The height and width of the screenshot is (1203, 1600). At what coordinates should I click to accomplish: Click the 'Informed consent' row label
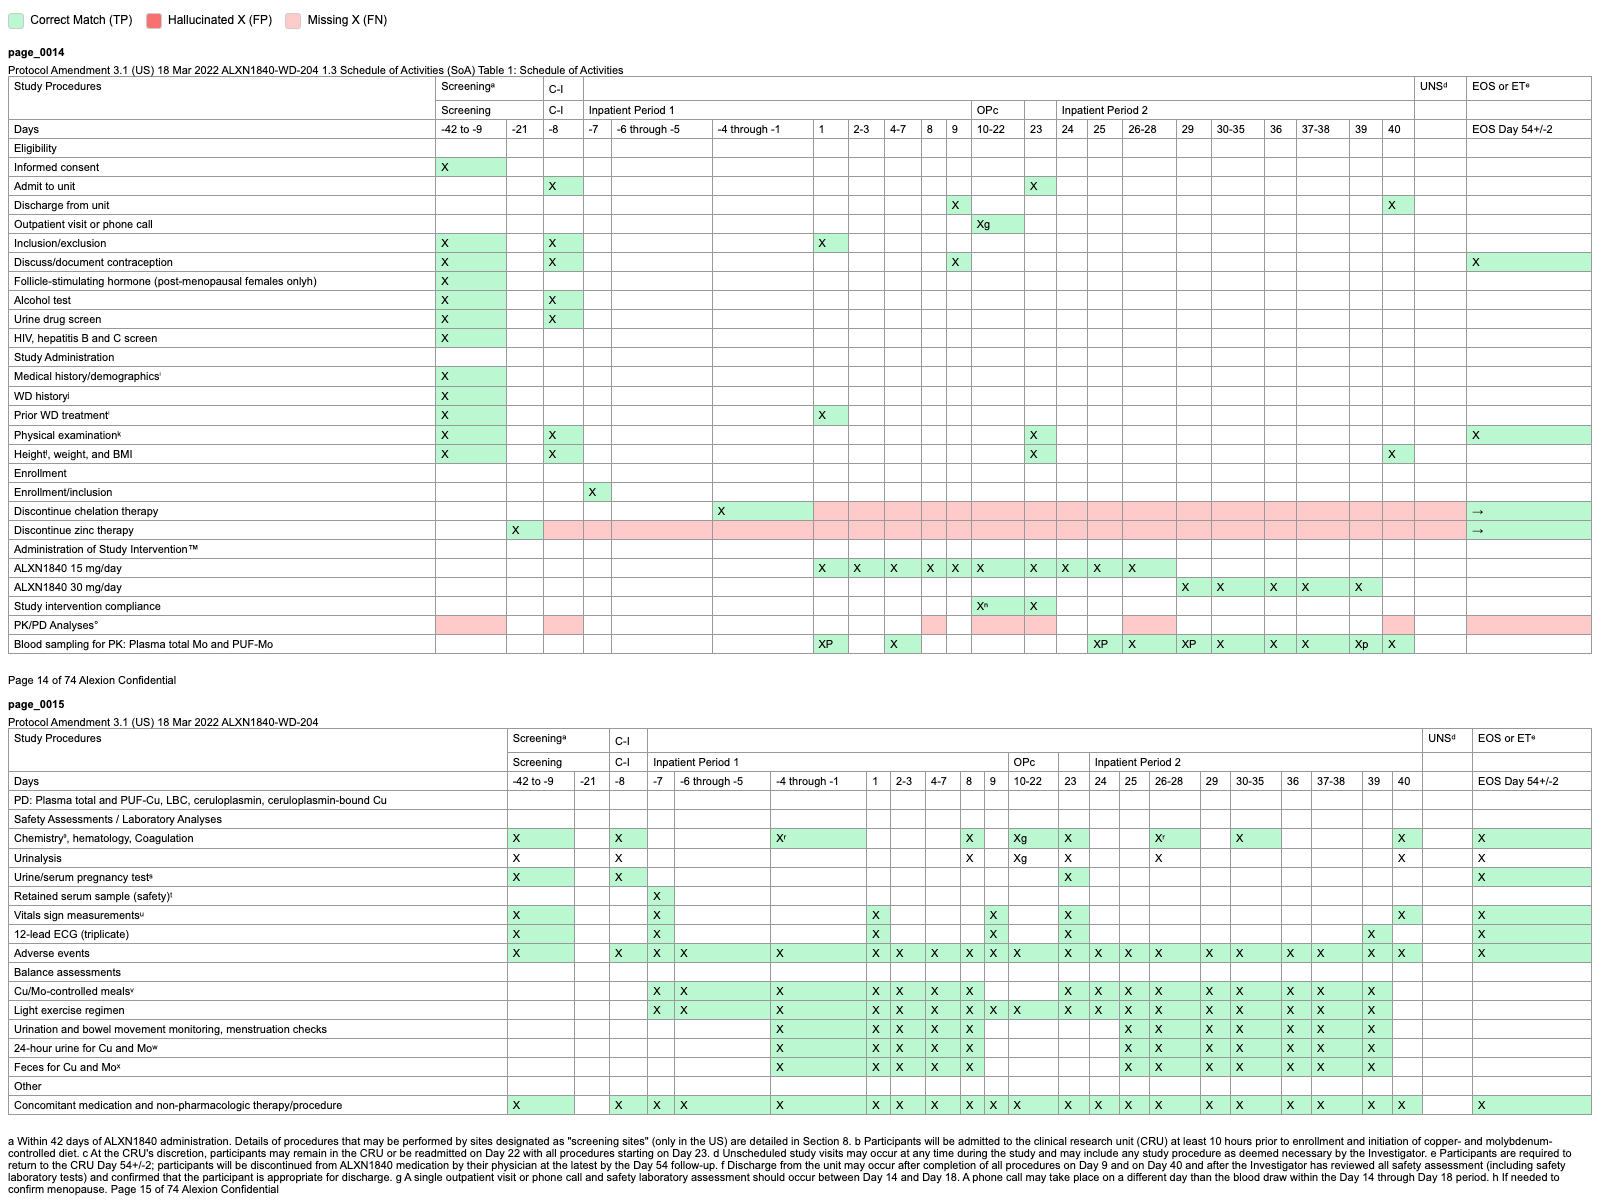coord(56,167)
